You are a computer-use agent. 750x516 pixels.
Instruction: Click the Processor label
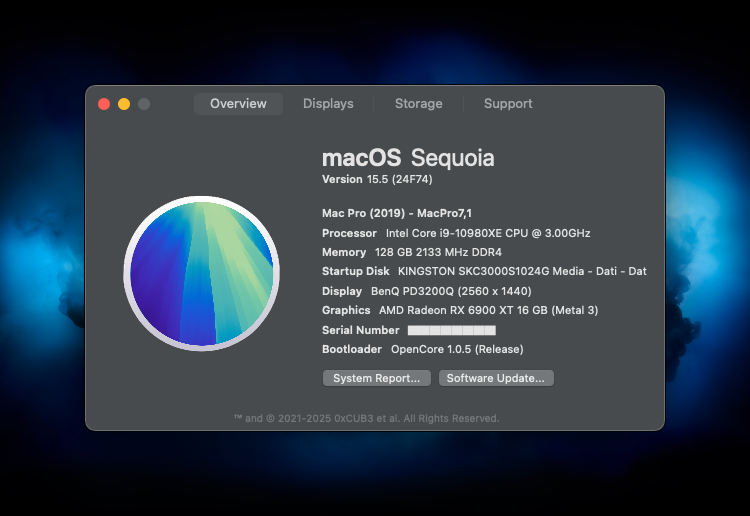tap(349, 233)
